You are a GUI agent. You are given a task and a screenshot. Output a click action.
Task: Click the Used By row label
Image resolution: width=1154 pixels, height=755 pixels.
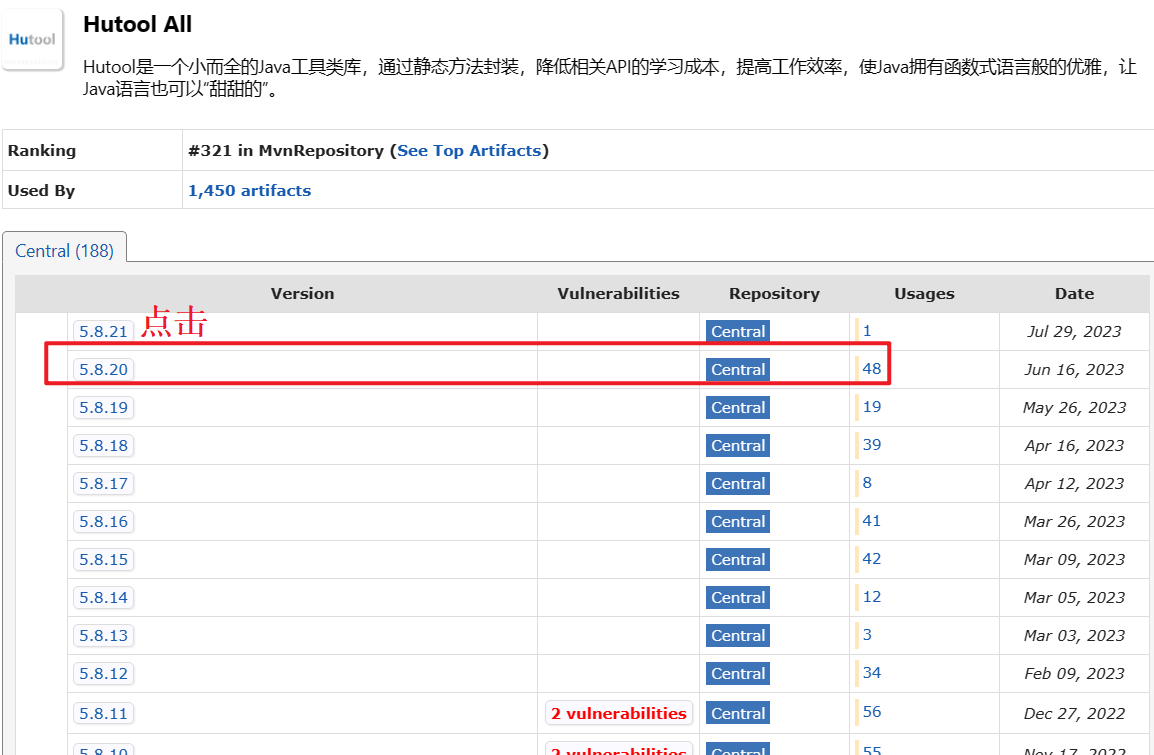pos(41,191)
